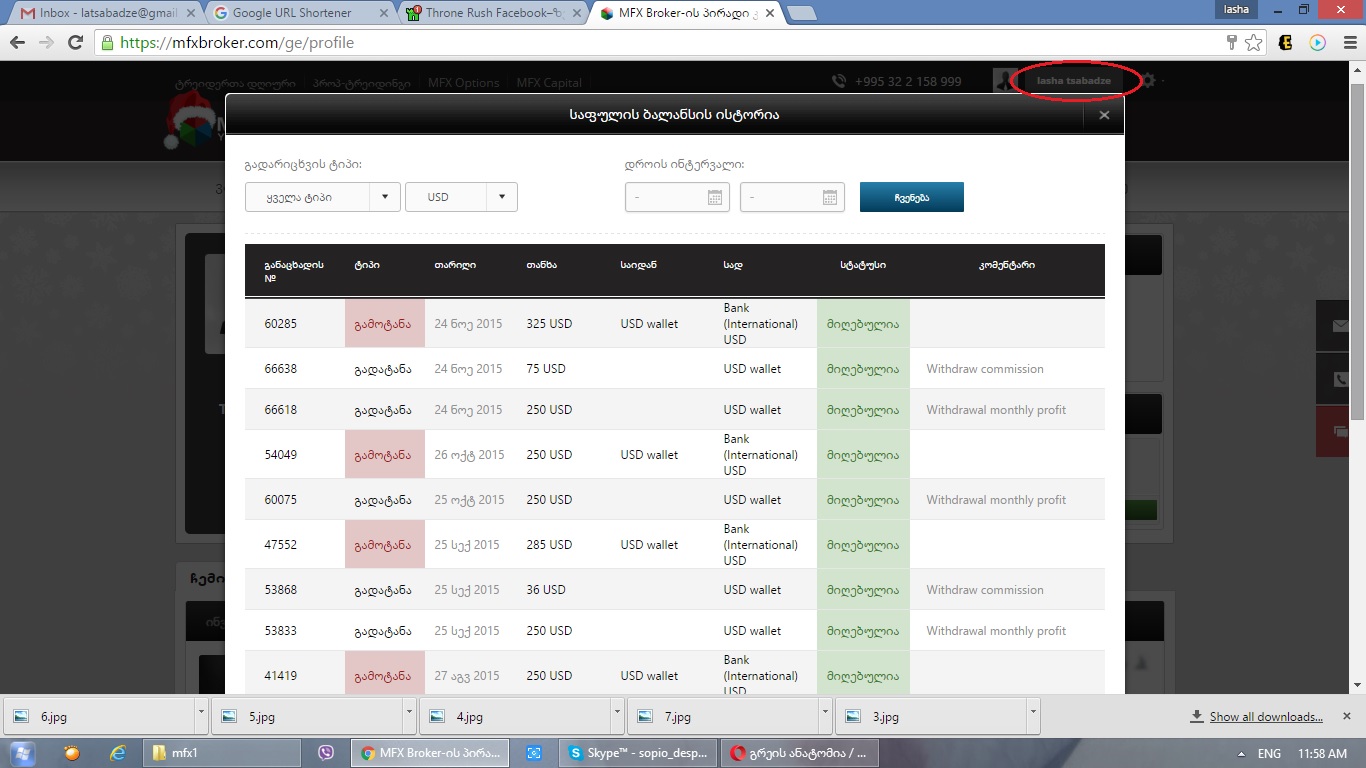Click the ENG language indicator
1366x768 pixels.
coord(1269,754)
